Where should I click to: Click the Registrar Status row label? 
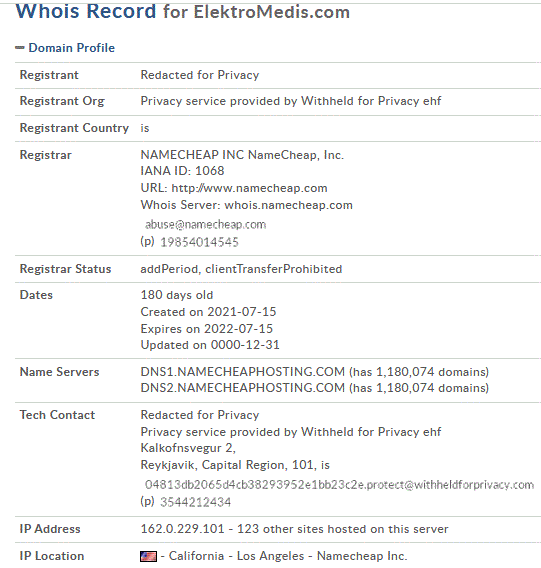65,269
